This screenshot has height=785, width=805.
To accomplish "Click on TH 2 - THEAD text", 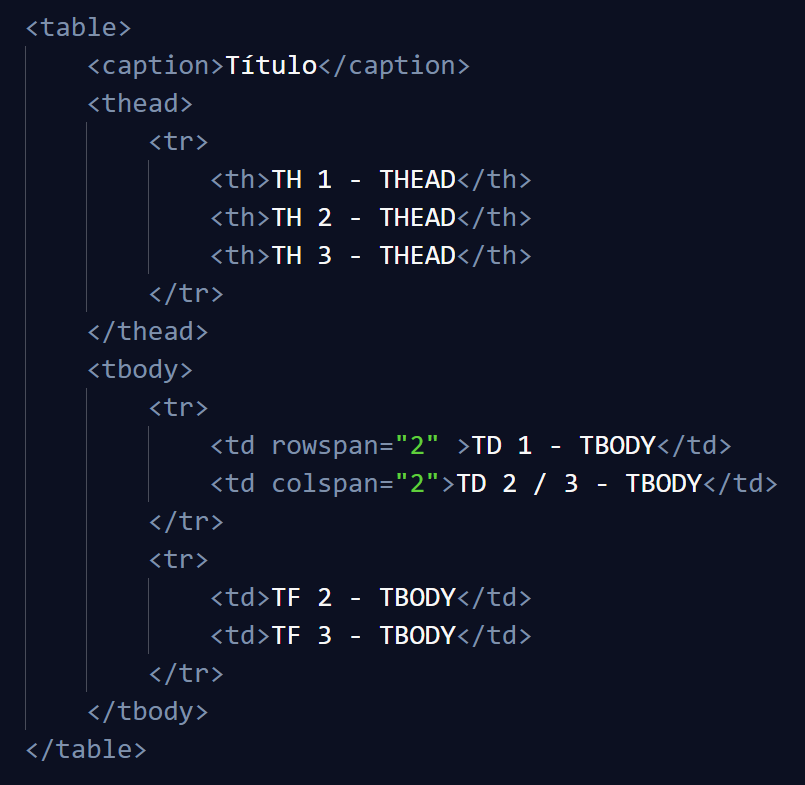I will pos(364,218).
